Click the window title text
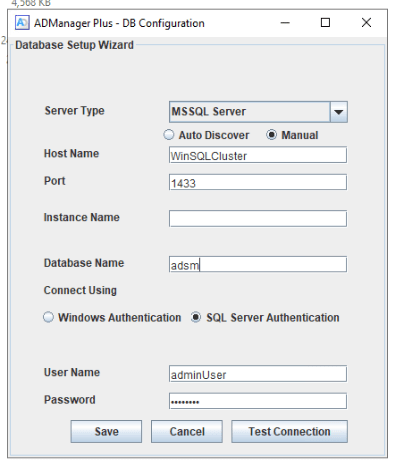Image resolution: width=396 pixels, height=474 pixels. [119, 23]
